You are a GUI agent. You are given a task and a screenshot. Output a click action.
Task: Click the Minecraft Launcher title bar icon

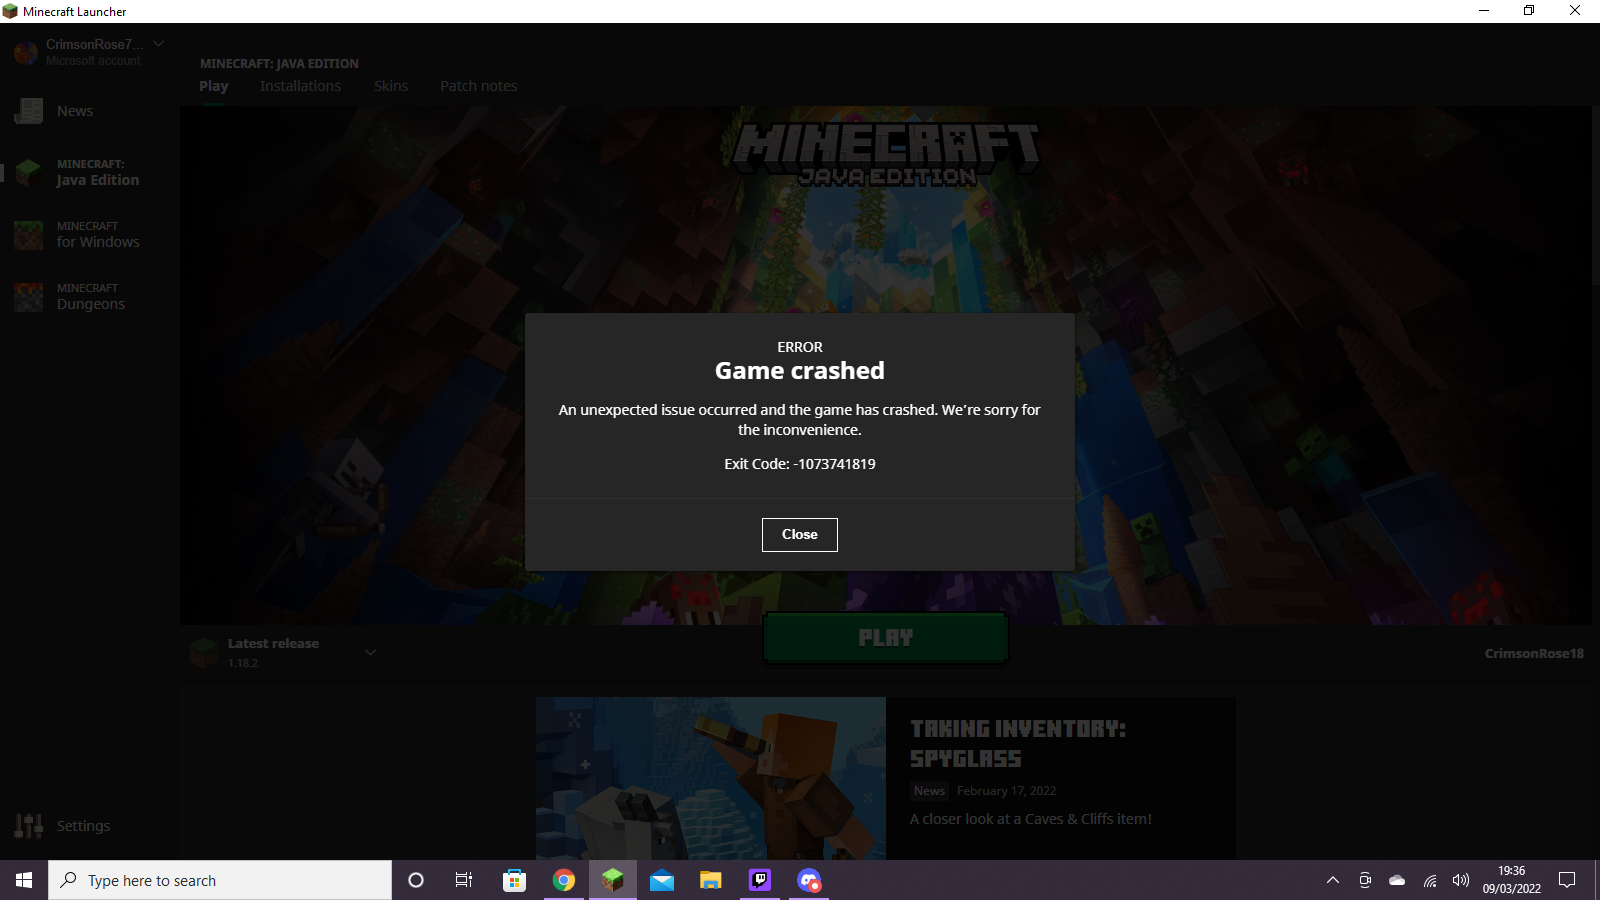click(10, 11)
